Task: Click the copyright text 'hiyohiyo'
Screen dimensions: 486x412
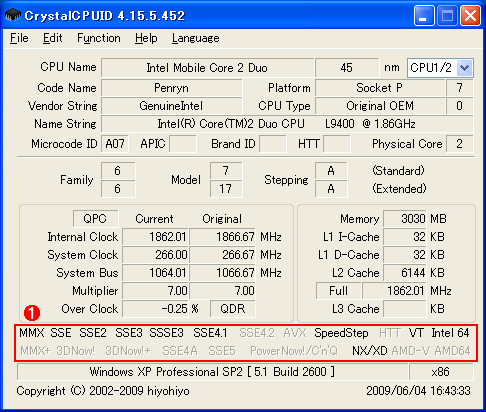Action: (x=168, y=391)
